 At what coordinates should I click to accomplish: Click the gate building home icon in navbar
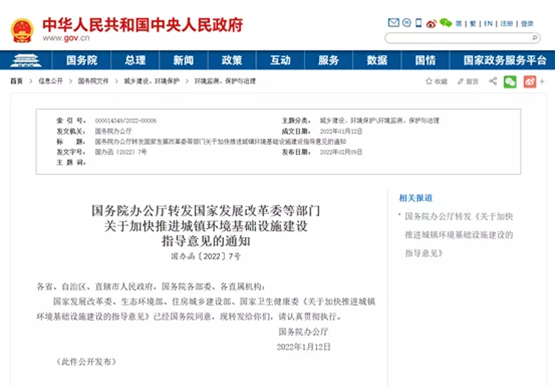point(26,60)
